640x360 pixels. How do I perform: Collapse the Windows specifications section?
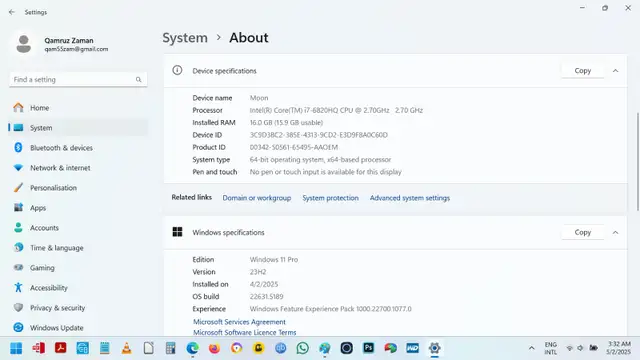(x=615, y=233)
